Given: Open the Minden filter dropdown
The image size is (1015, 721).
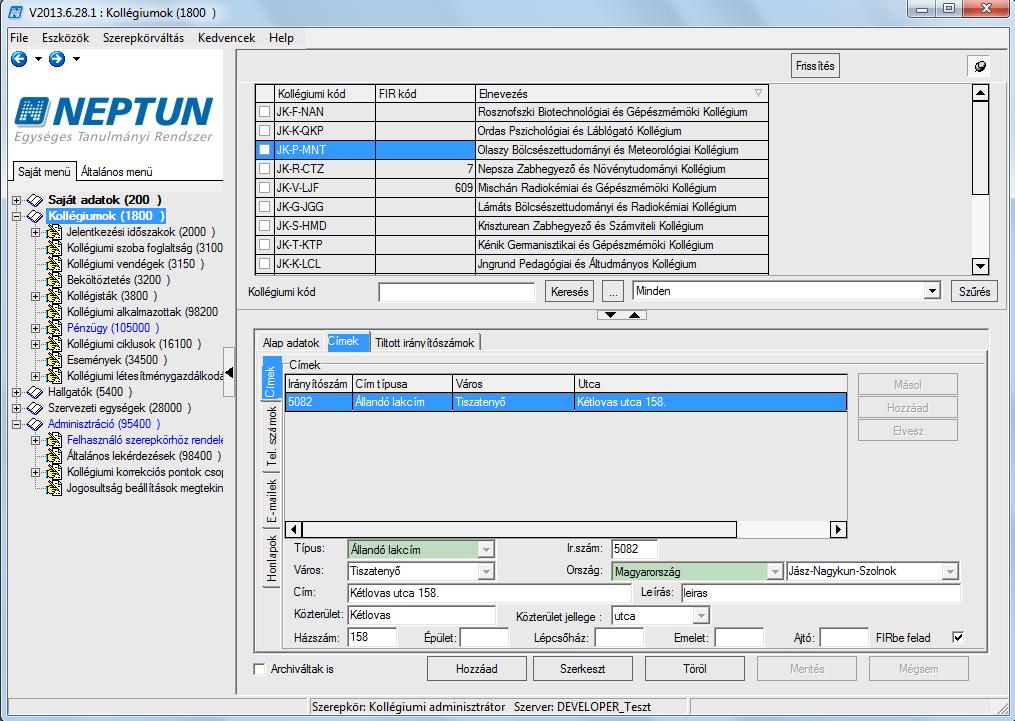Looking at the screenshot, I should 931,291.
